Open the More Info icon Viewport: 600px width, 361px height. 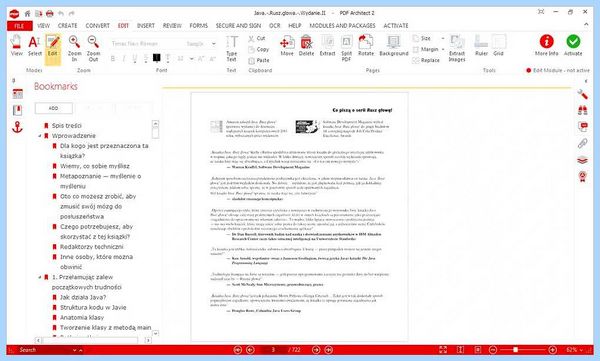[x=546, y=46]
